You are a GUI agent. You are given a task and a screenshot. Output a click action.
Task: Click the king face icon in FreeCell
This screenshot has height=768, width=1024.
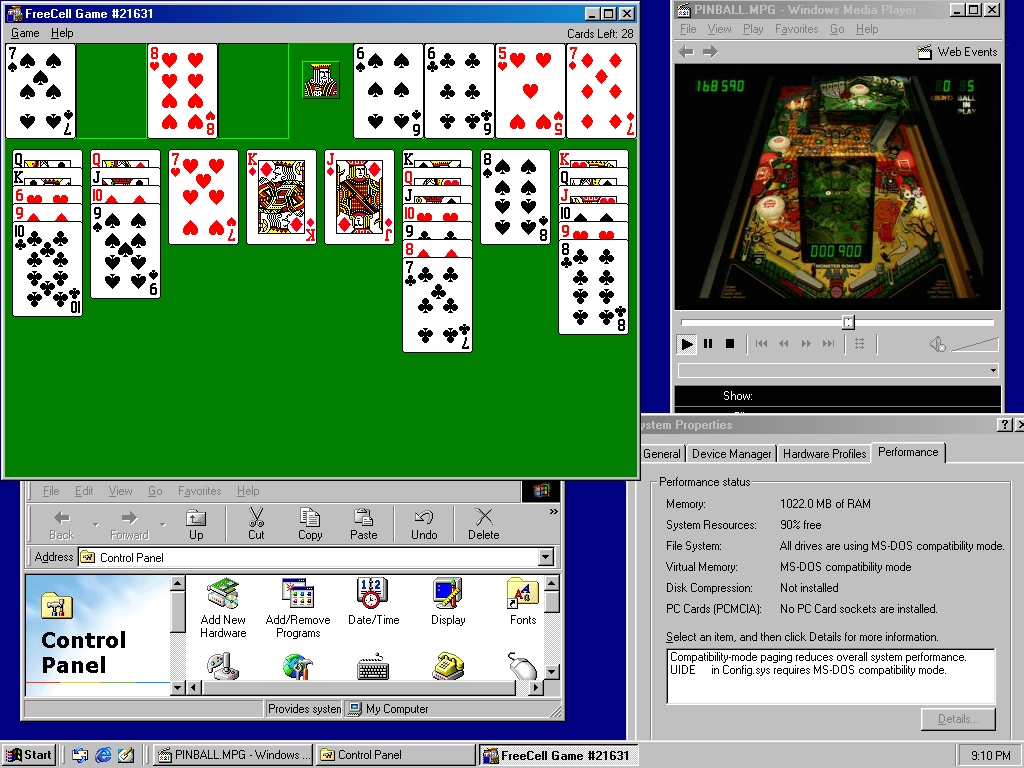coord(321,80)
